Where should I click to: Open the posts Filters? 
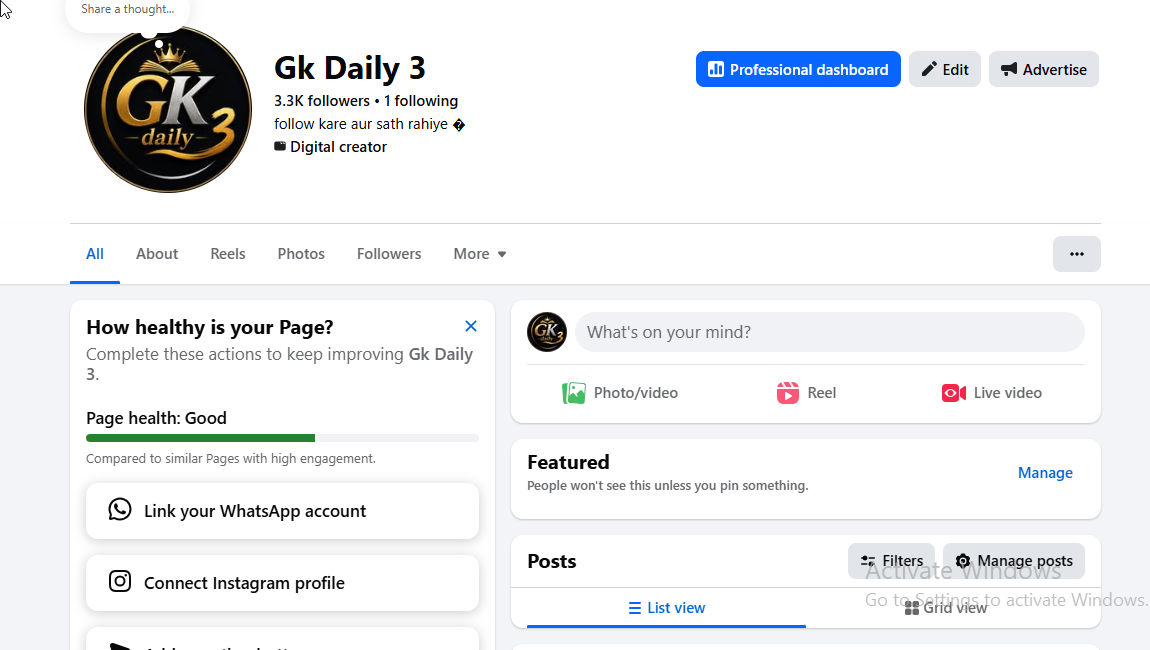[x=891, y=561]
